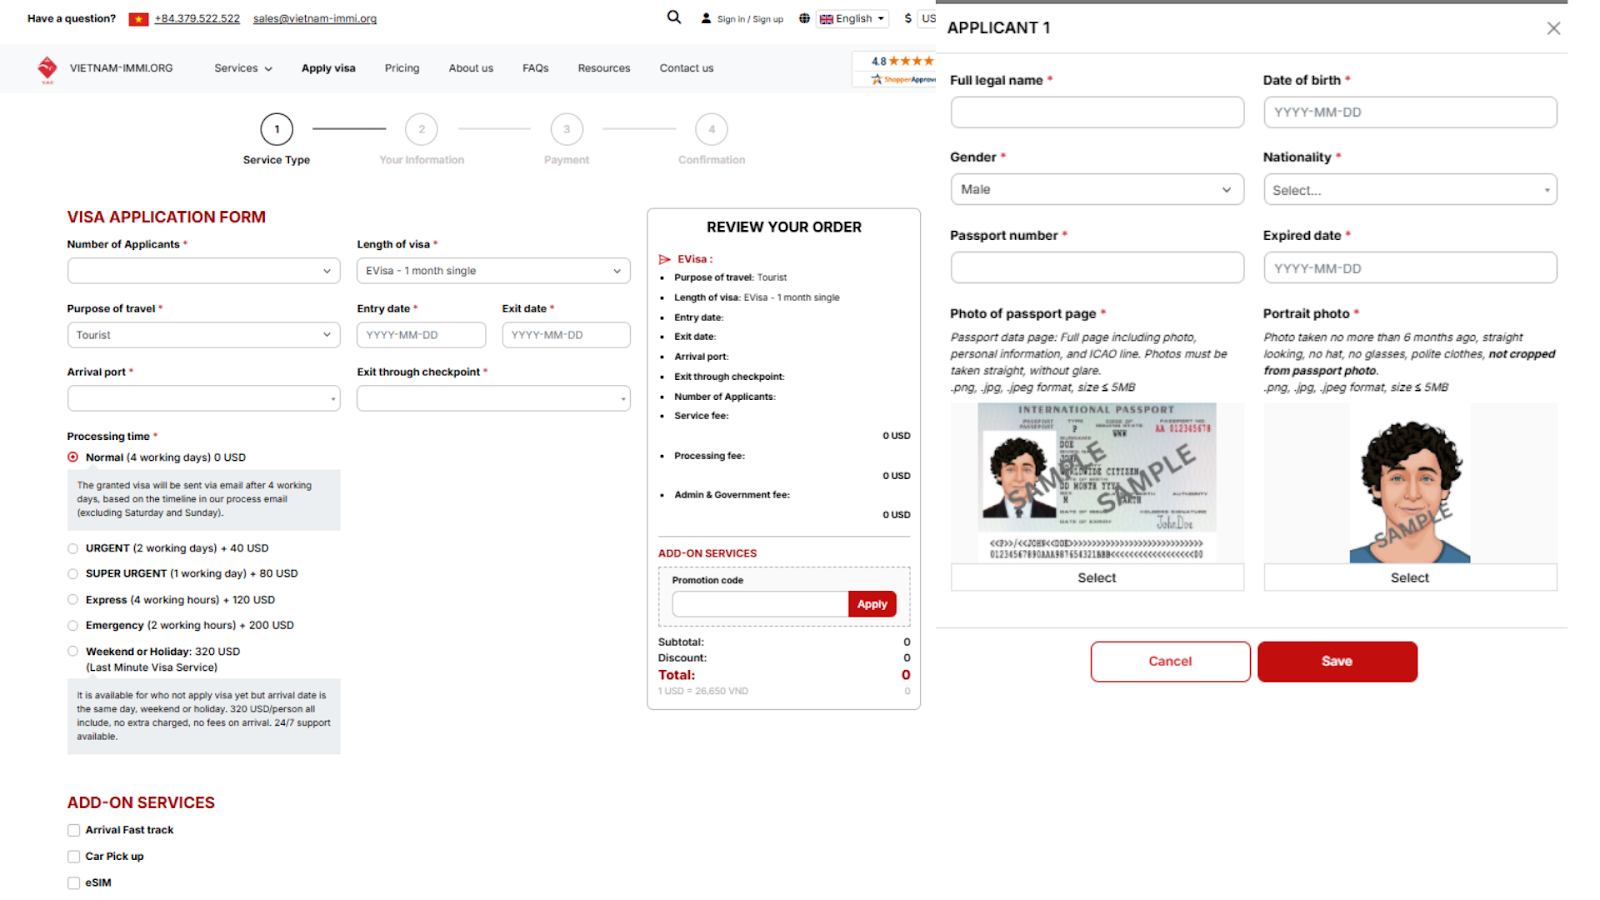The height and width of the screenshot is (900, 1600).
Task: Enable the eSIM add-on checkbox
Action: [x=74, y=883]
